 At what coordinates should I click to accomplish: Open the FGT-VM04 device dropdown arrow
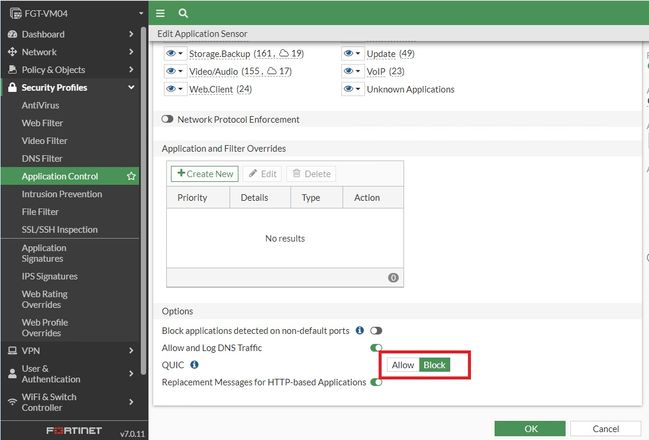tap(141, 13)
